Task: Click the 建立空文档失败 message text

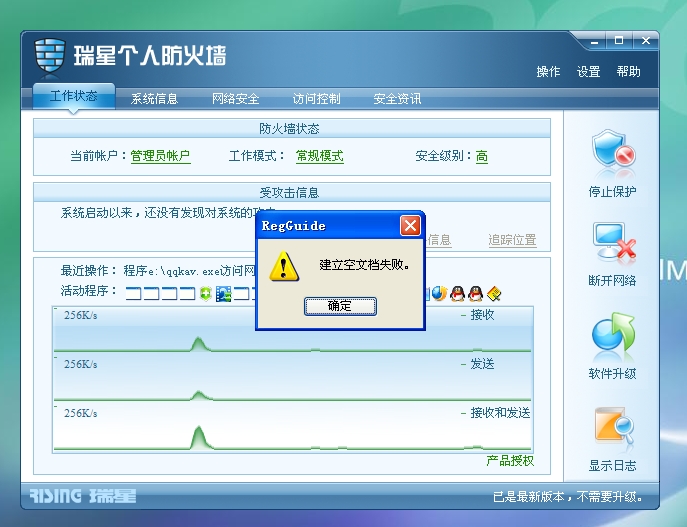Action: pos(364,265)
